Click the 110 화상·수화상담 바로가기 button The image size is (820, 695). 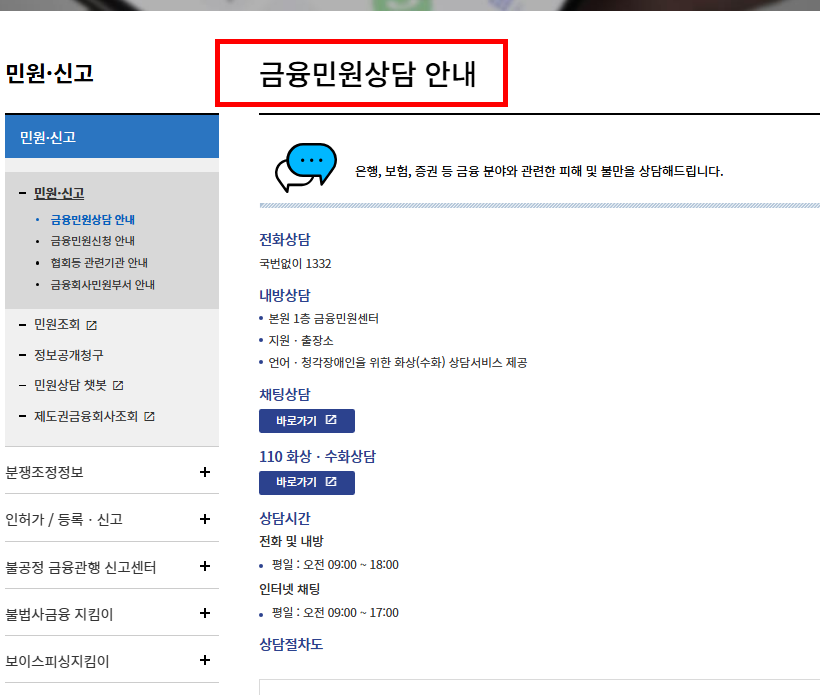[306, 482]
